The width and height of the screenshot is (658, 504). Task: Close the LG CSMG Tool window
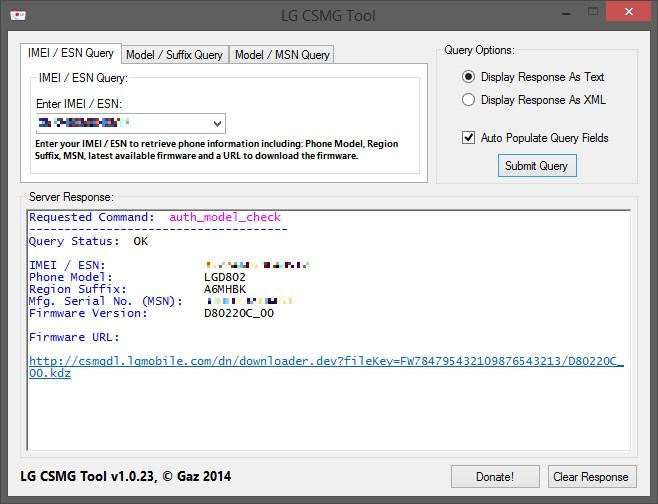(629, 12)
